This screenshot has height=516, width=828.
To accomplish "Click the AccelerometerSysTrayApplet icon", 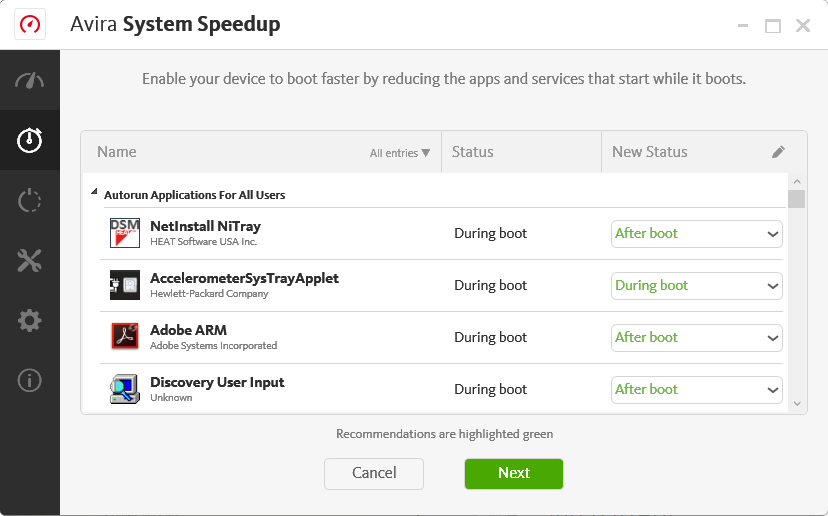I will [125, 285].
